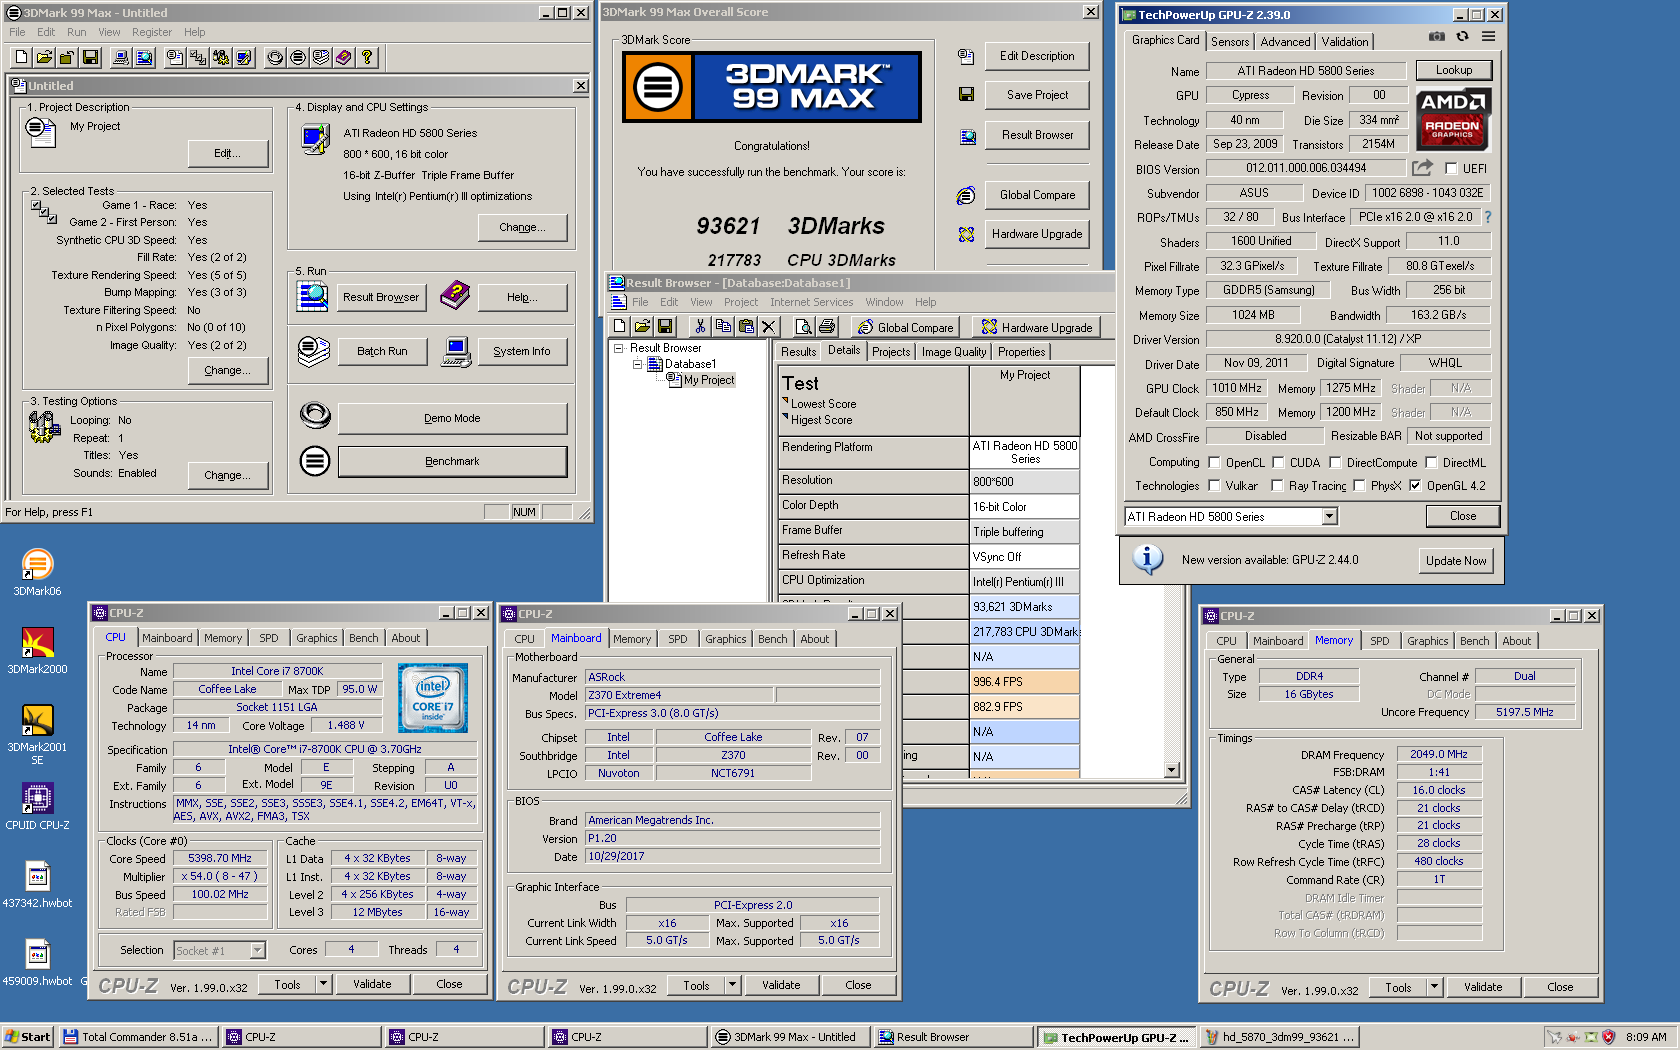The height and width of the screenshot is (1050, 1680).
Task: Open the 437342.hwbot desktop file
Action: coord(37,884)
